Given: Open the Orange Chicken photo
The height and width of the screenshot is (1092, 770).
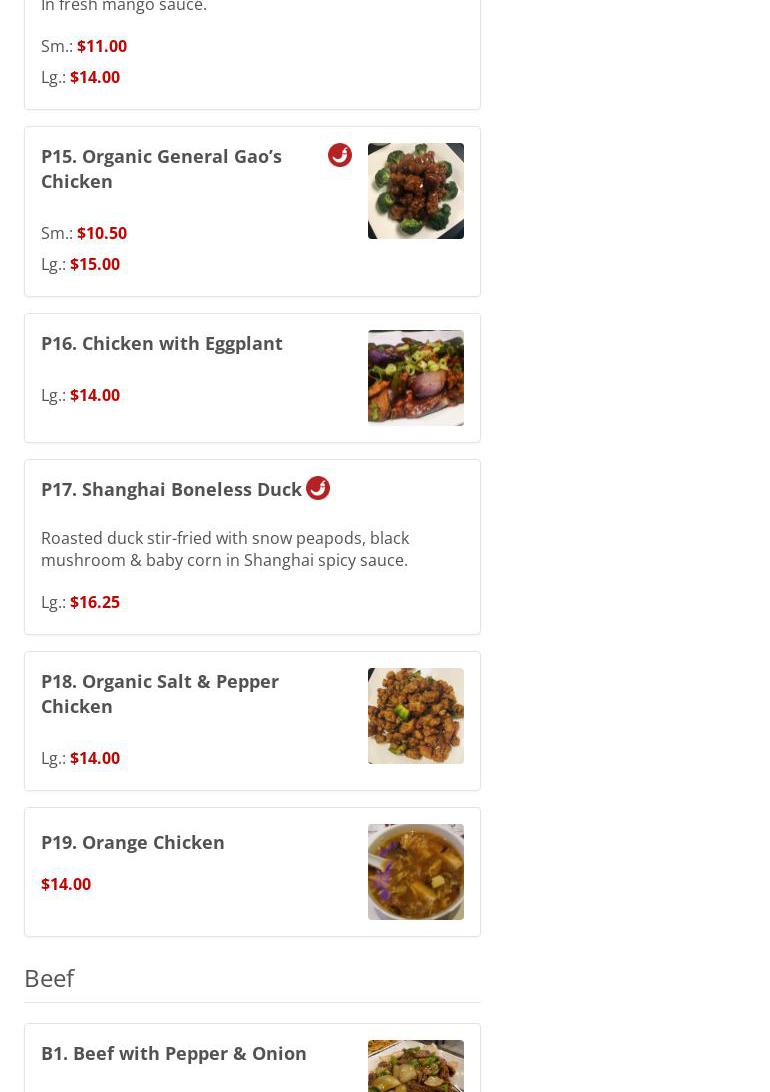Looking at the screenshot, I should point(415,872).
